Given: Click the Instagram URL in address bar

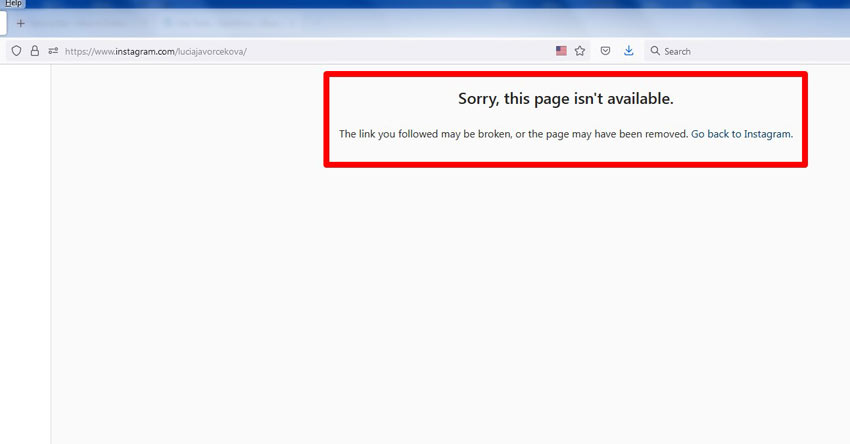Looking at the screenshot, I should [155, 51].
